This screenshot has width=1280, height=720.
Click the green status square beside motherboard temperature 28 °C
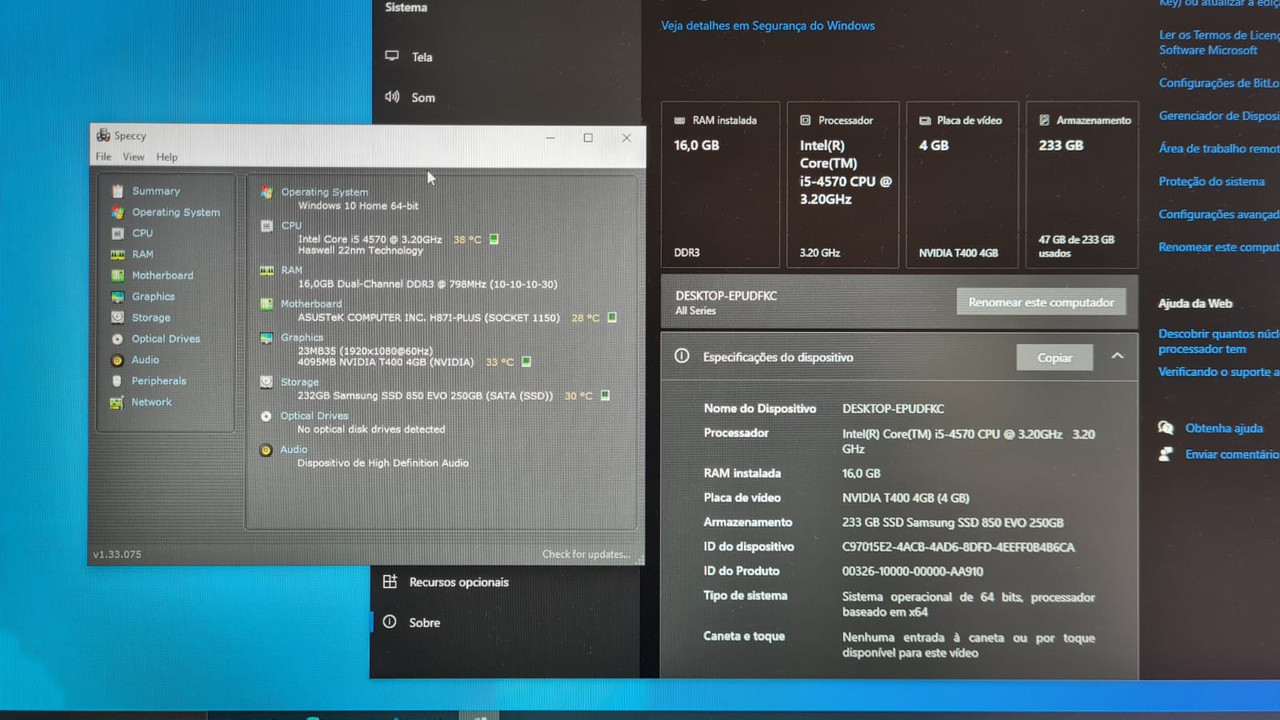(612, 318)
